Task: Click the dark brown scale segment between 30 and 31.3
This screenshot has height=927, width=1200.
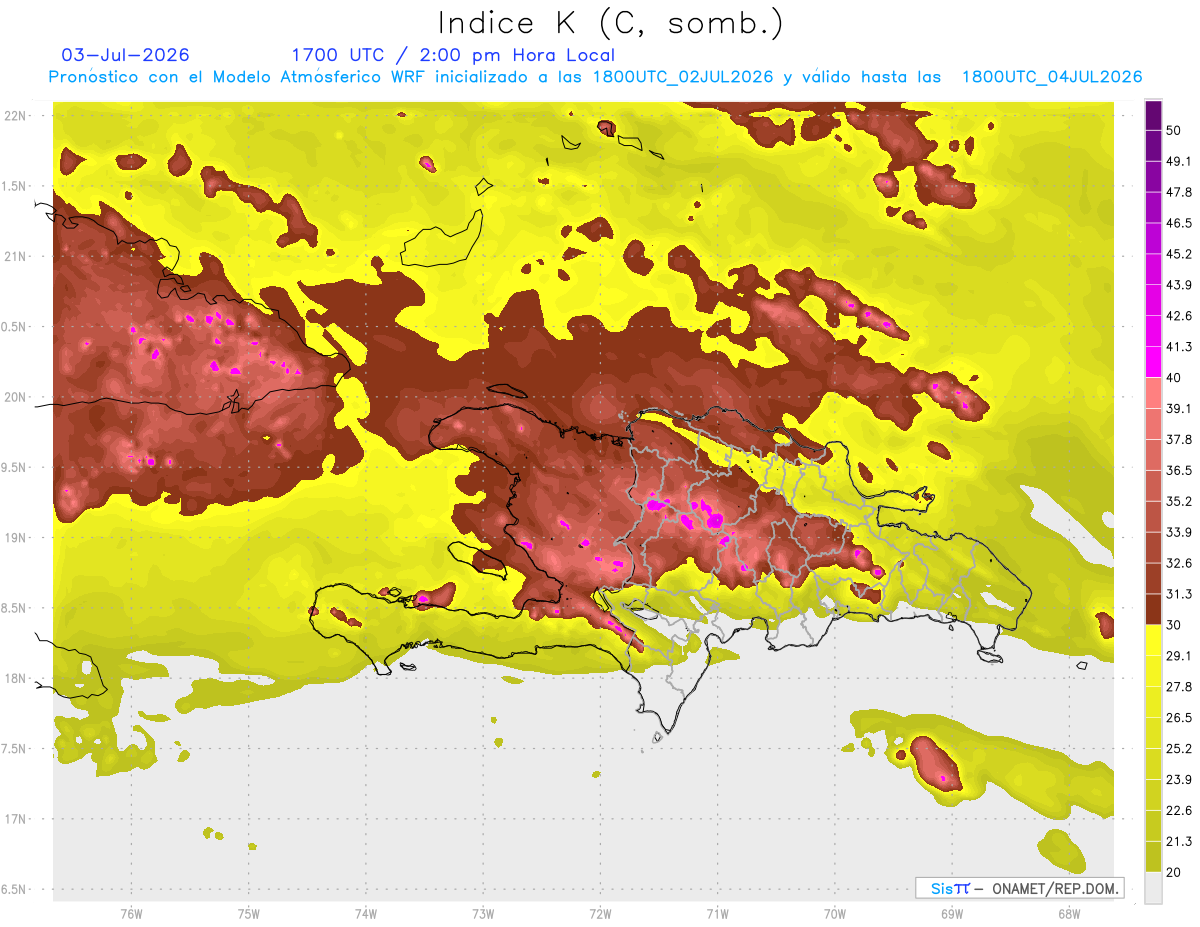Action: 1153,609
